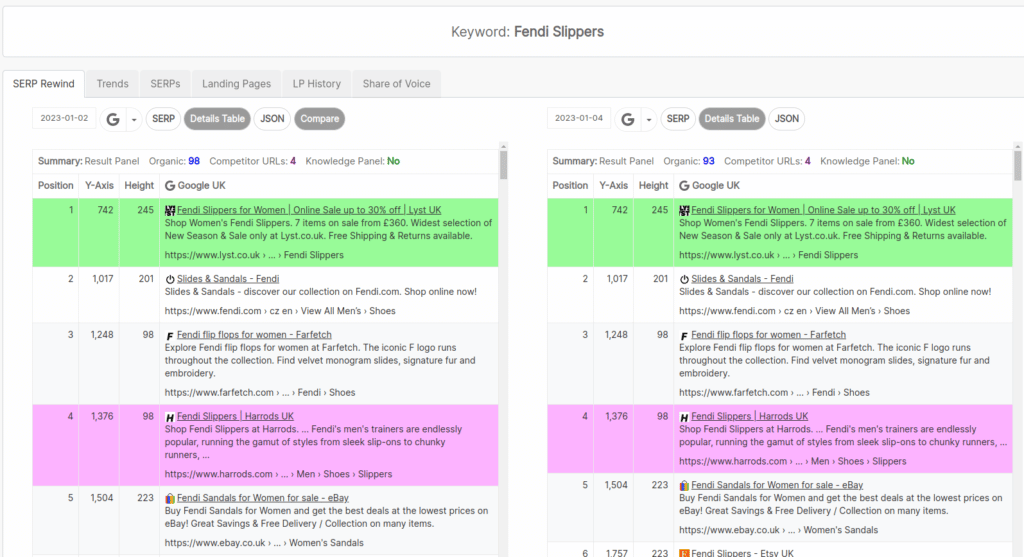Open Fendi Sandals eBay link in right panel

(777, 485)
